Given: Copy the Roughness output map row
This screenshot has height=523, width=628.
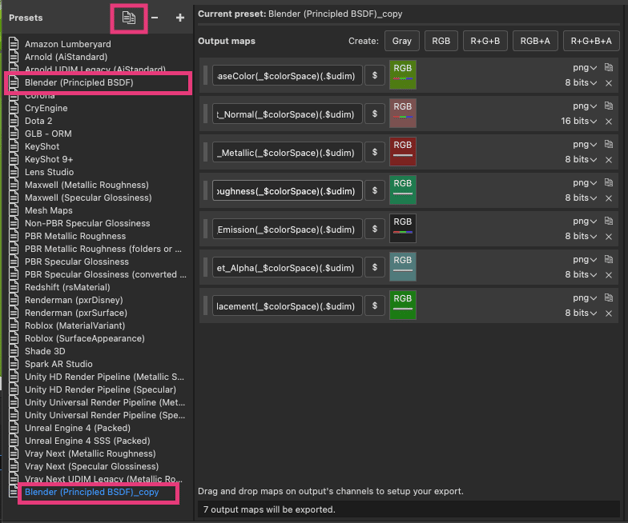Looking at the screenshot, I should 609,183.
